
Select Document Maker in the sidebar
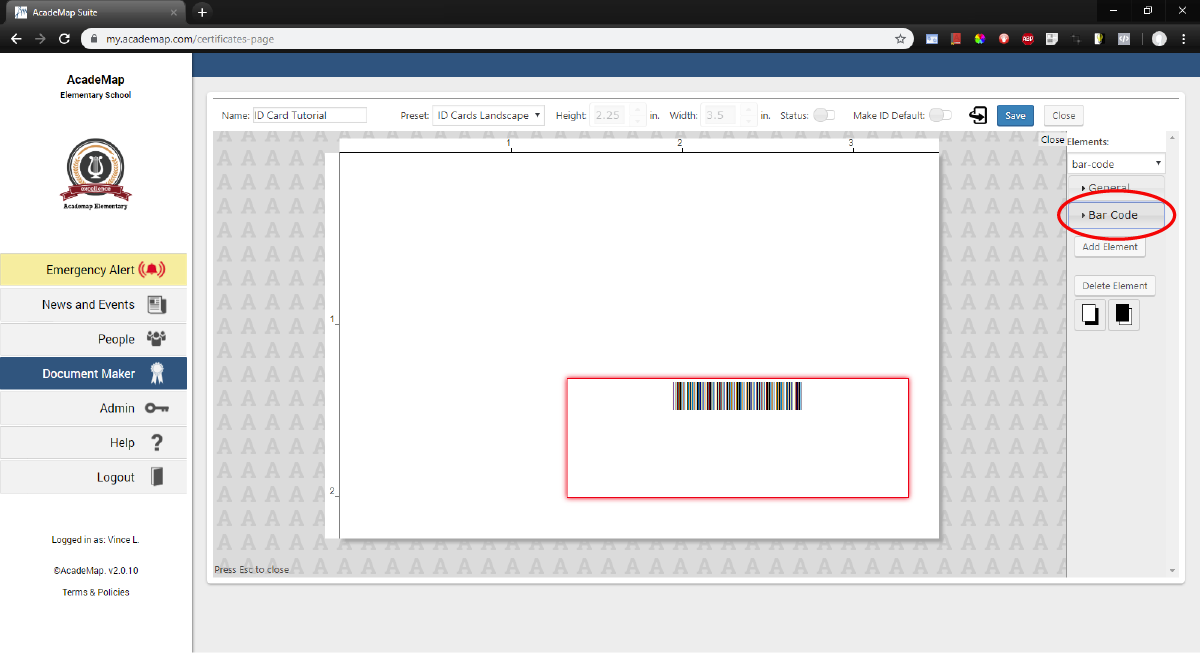[x=93, y=374]
